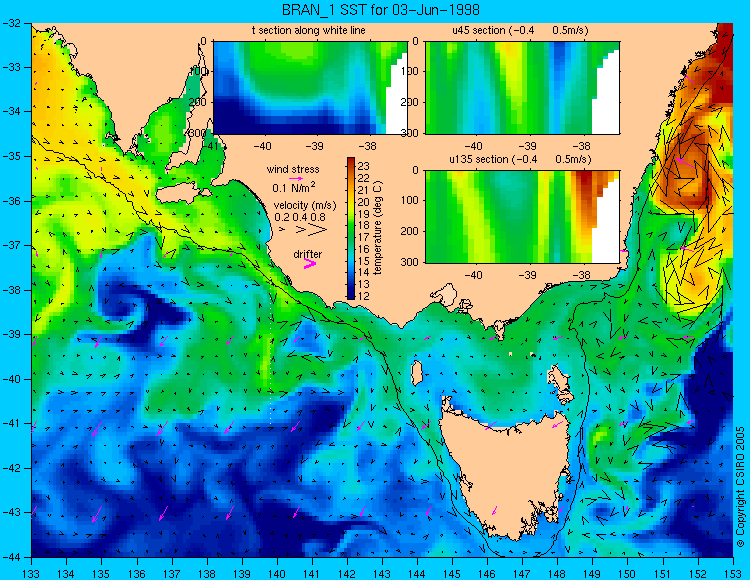Click latitude axis label '-36'
The height and width of the screenshot is (580, 750).
[11, 201]
